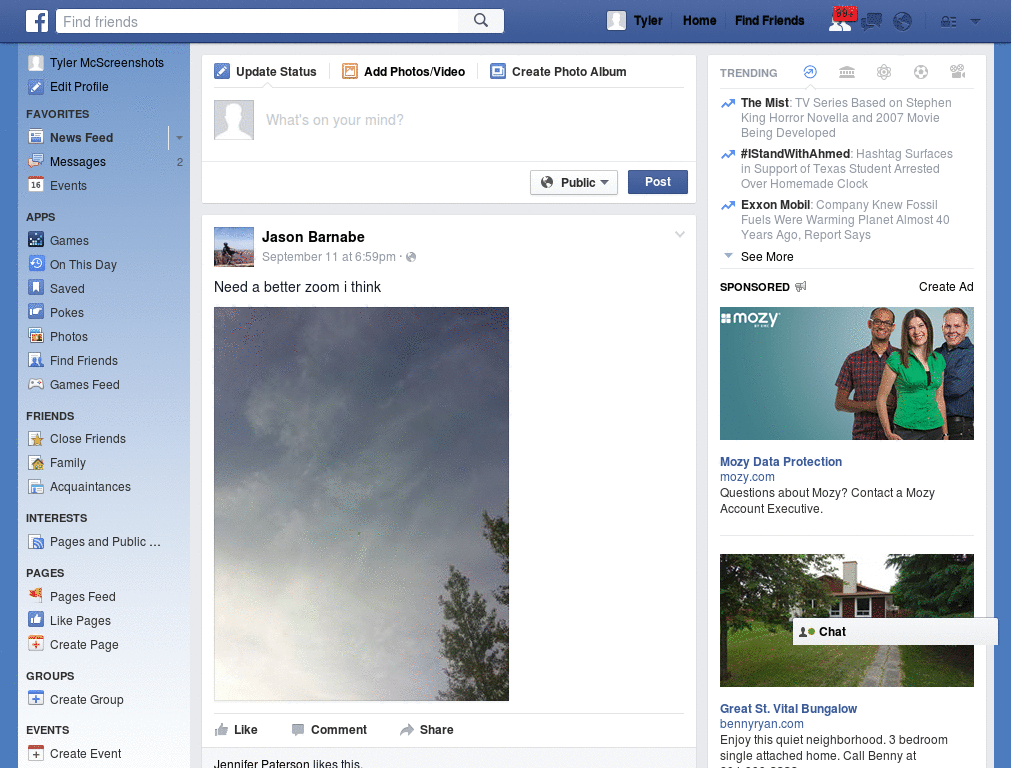
Task: Open News Feed from the sidebar
Action: coord(80,137)
